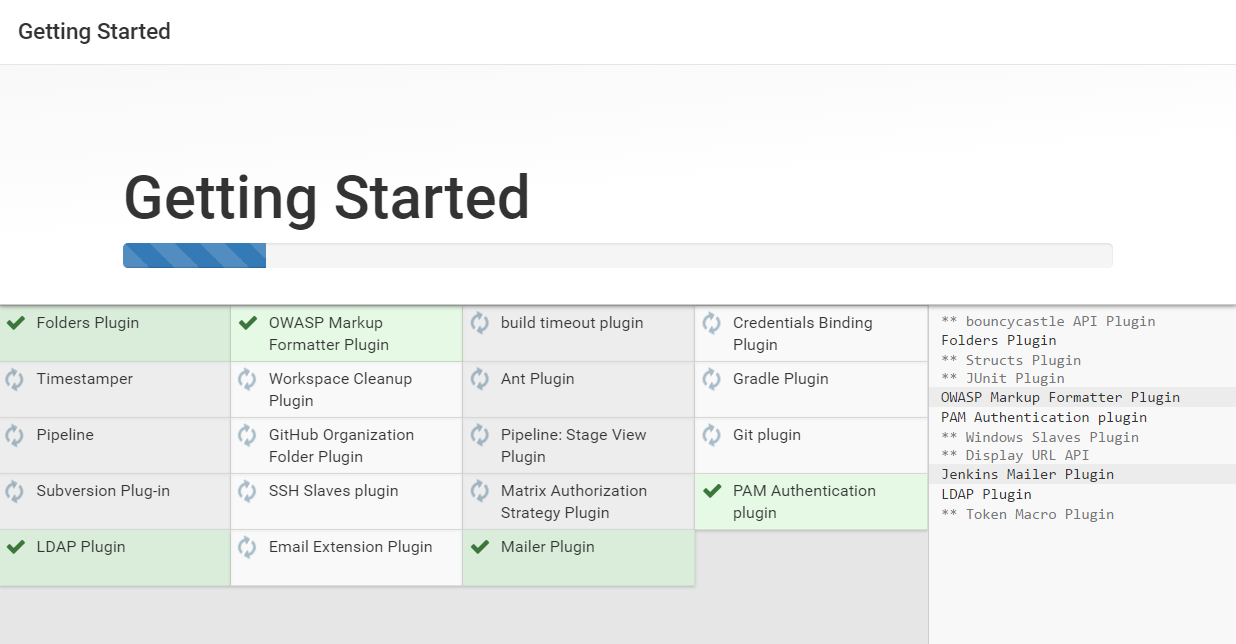Click the pending spinner on build timeout plugin
1236x644 pixels.
click(479, 323)
